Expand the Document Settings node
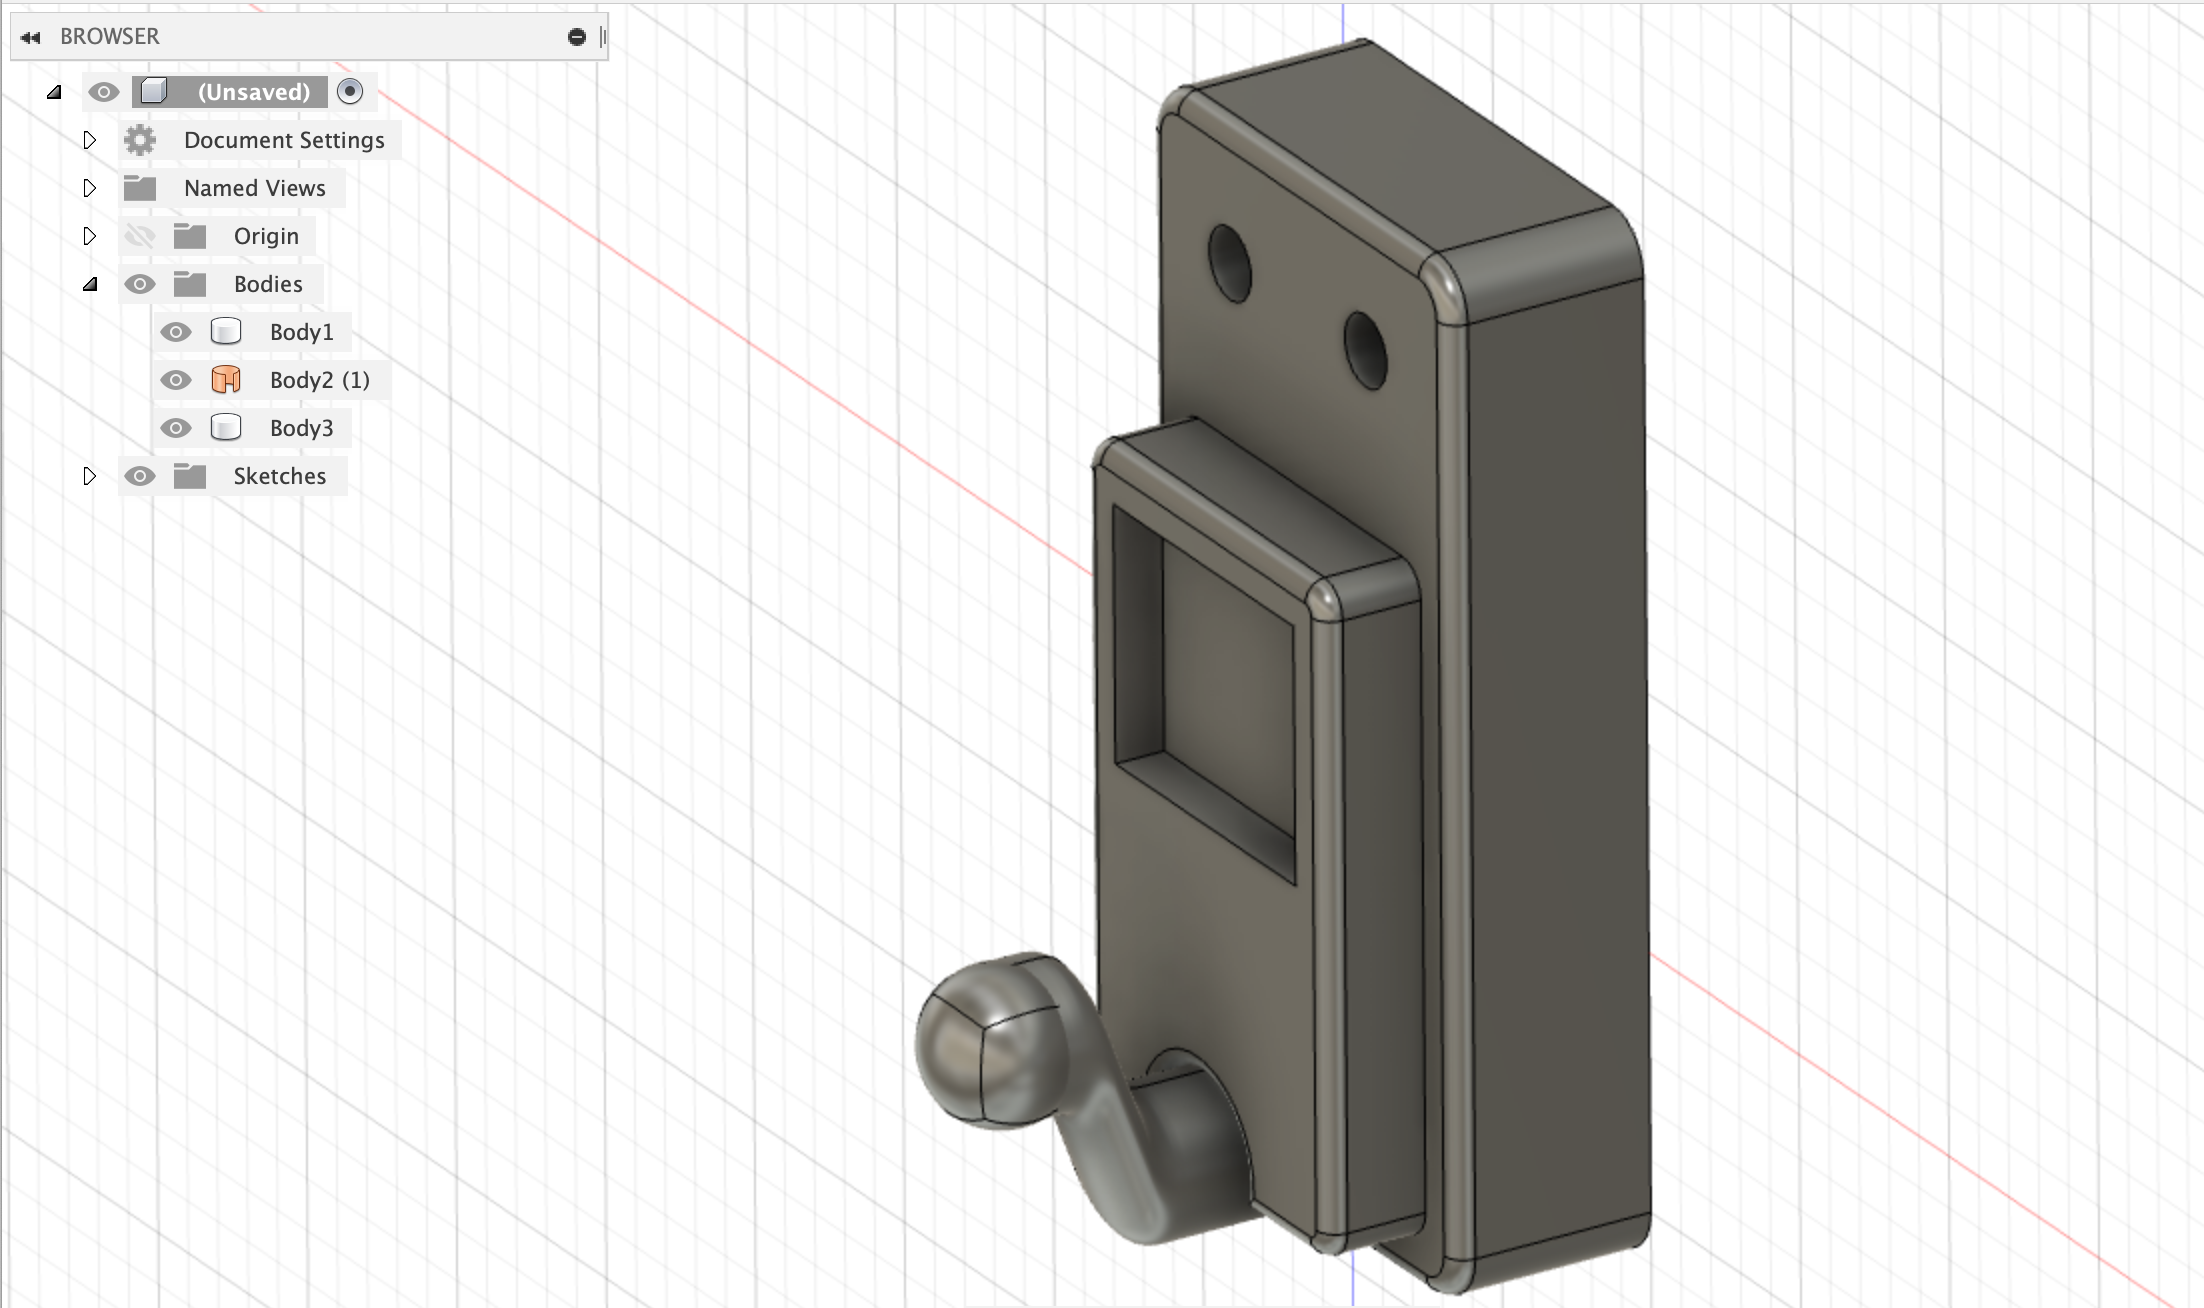 tap(89, 140)
